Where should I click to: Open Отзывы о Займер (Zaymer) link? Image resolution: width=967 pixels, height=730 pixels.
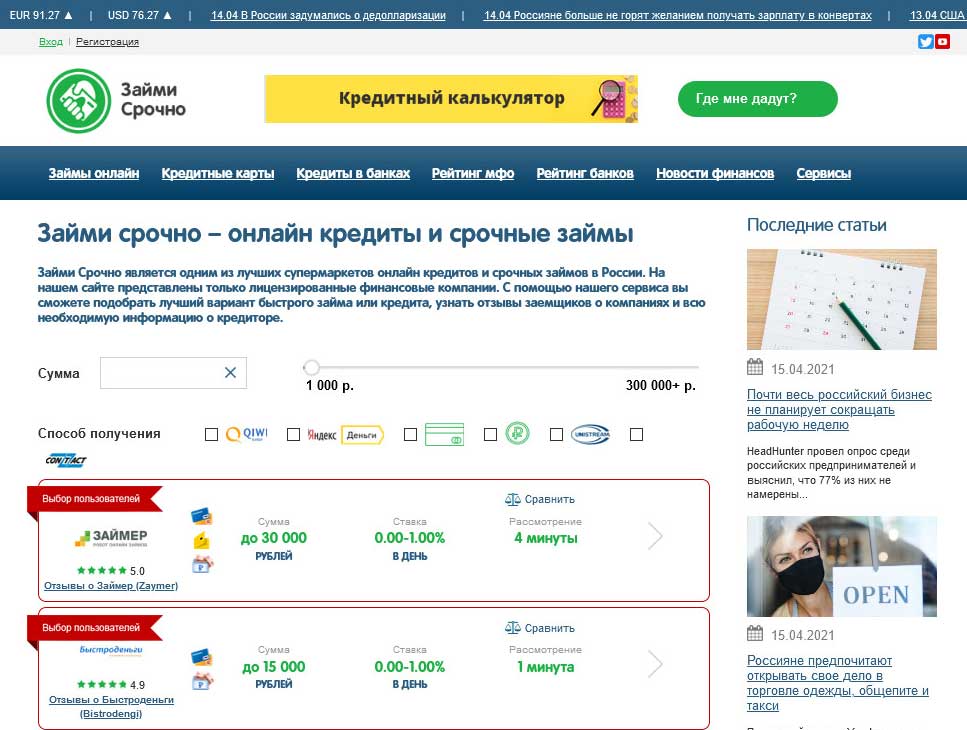point(109,585)
